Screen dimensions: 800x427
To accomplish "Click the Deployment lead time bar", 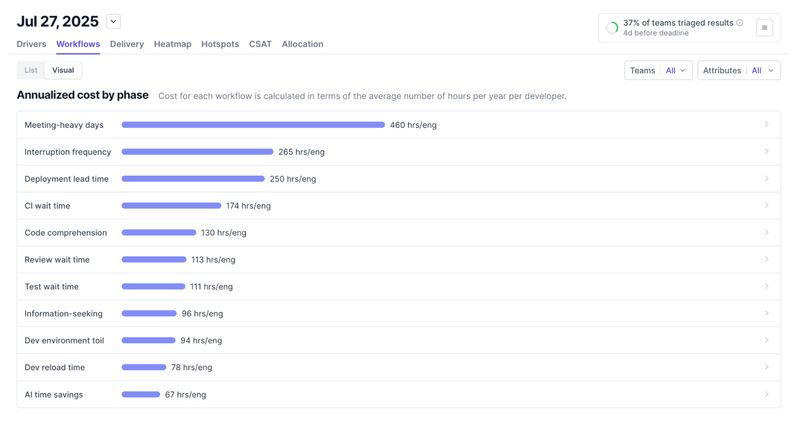I will pos(193,179).
